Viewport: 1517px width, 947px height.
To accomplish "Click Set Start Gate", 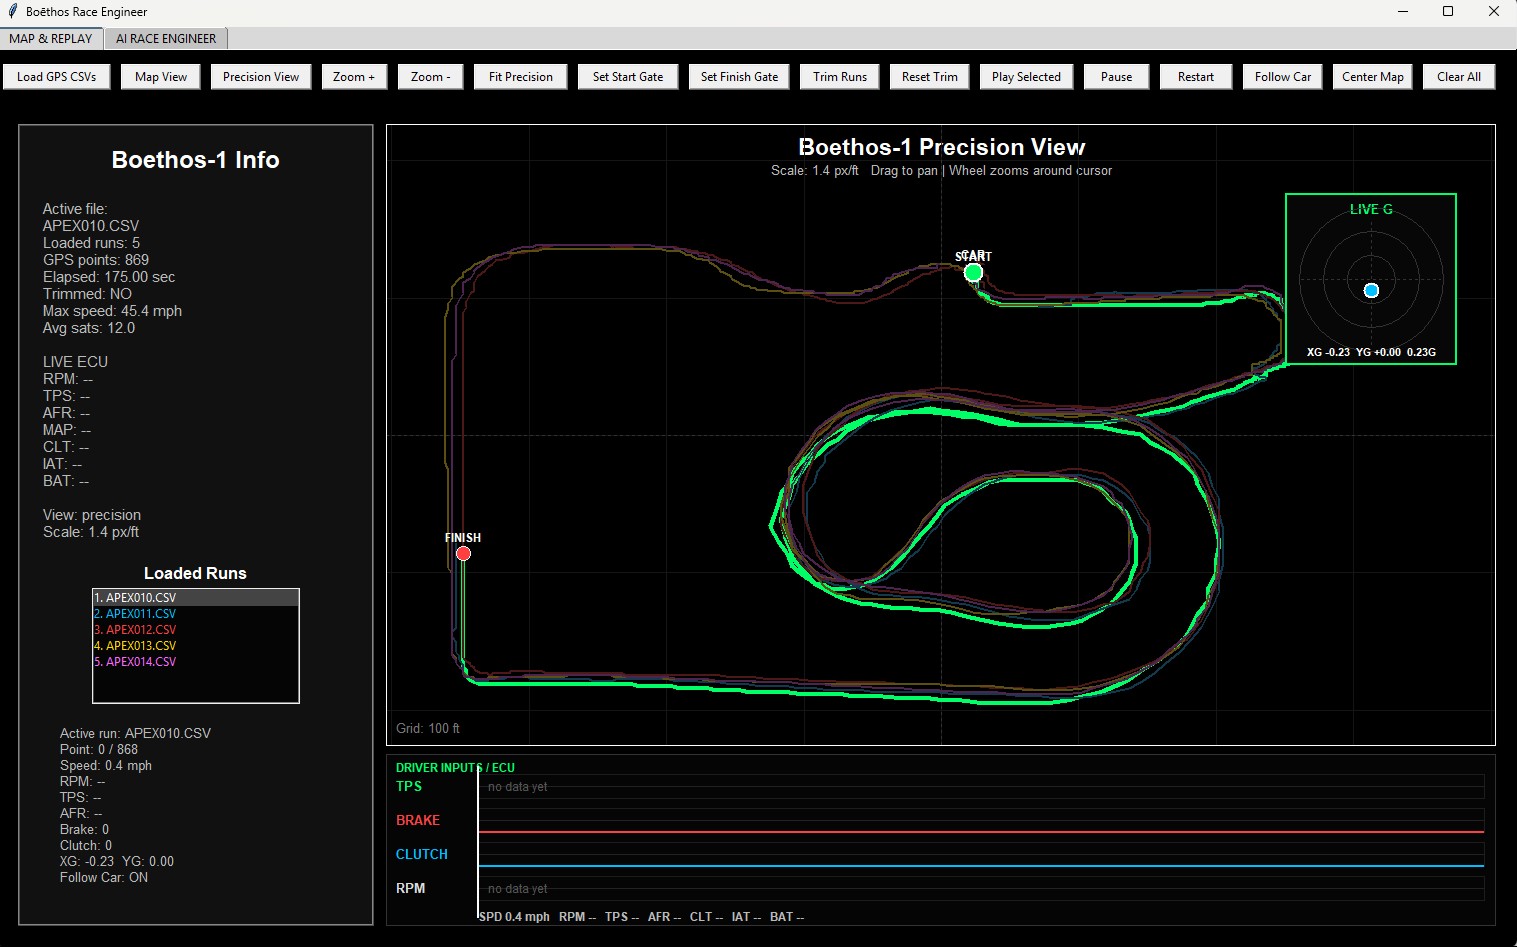I will tap(628, 77).
